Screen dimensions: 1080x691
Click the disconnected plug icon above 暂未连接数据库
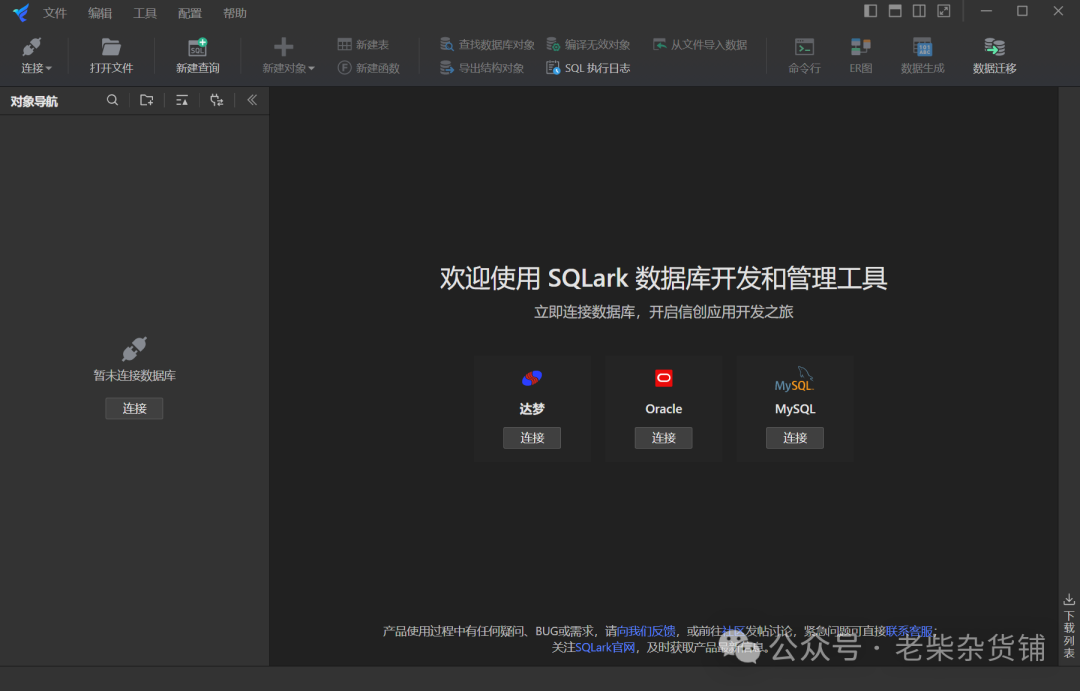pos(134,349)
